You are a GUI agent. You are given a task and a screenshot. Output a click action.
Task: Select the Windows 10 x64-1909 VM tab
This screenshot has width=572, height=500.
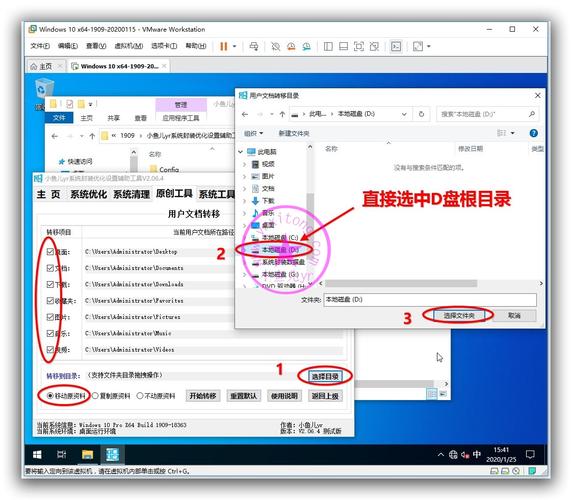click(x=120, y=66)
